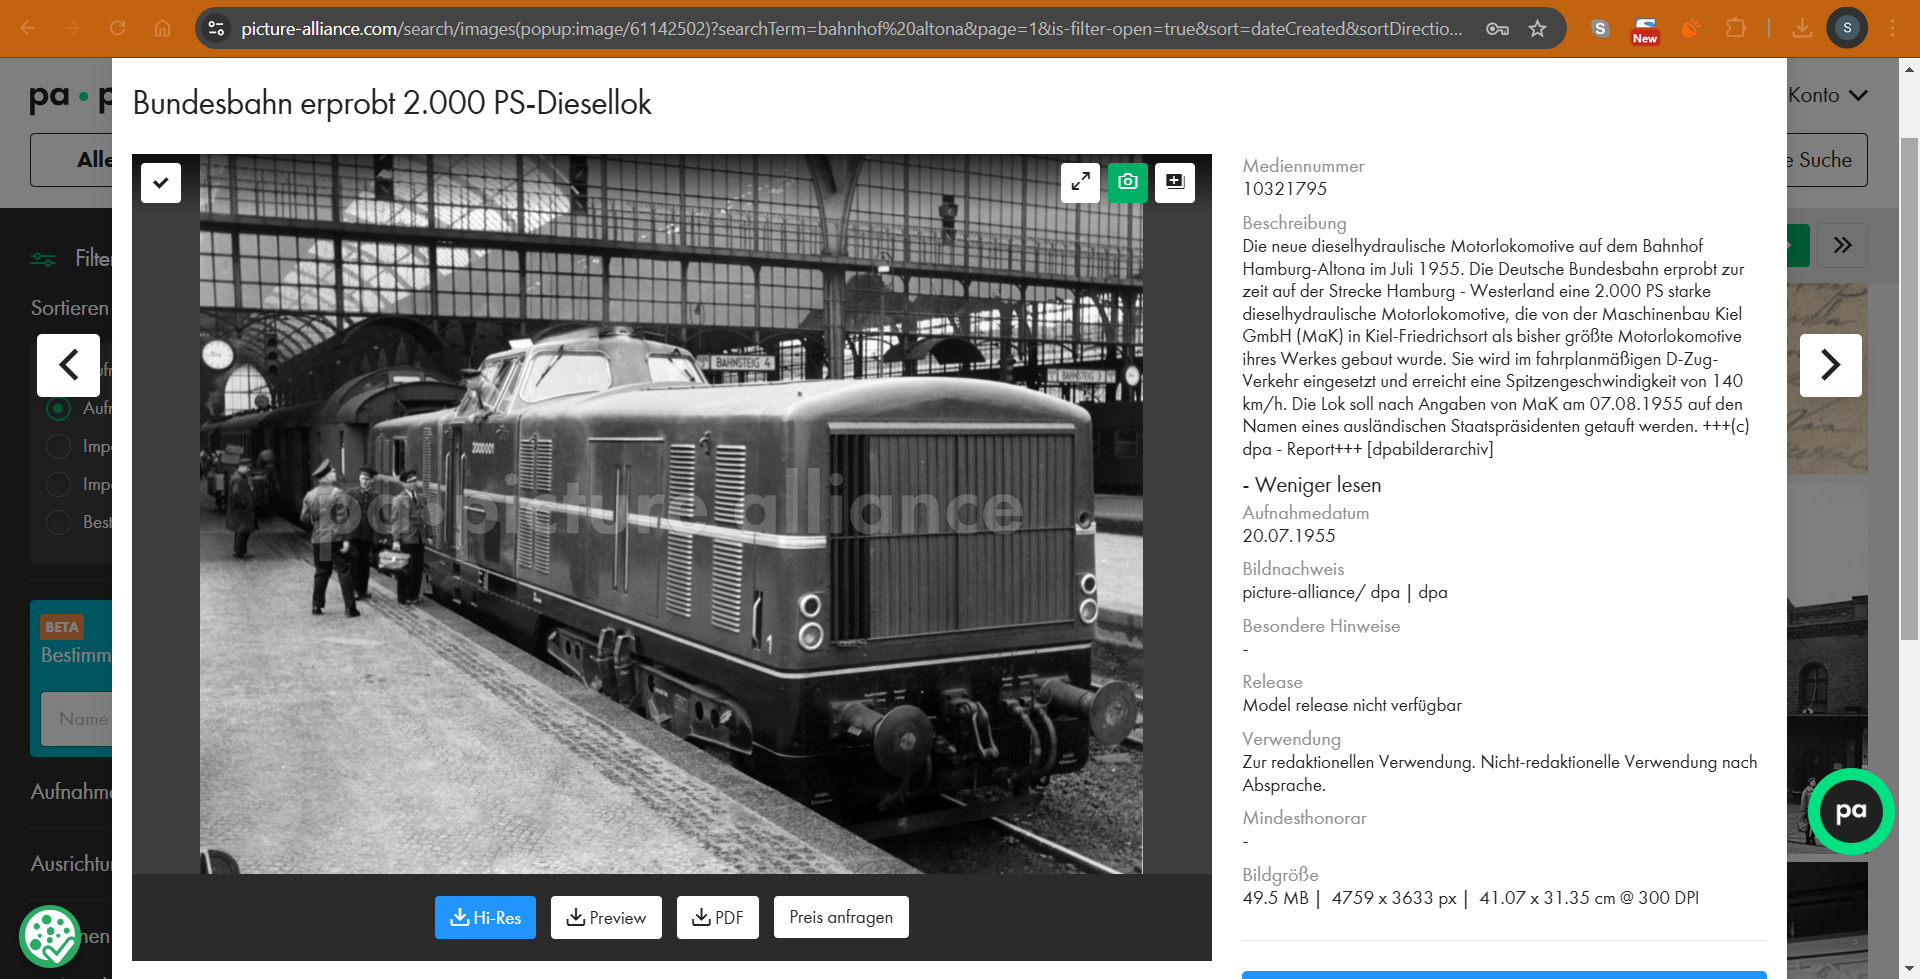Click the double chevron expand icon

coord(1842,245)
